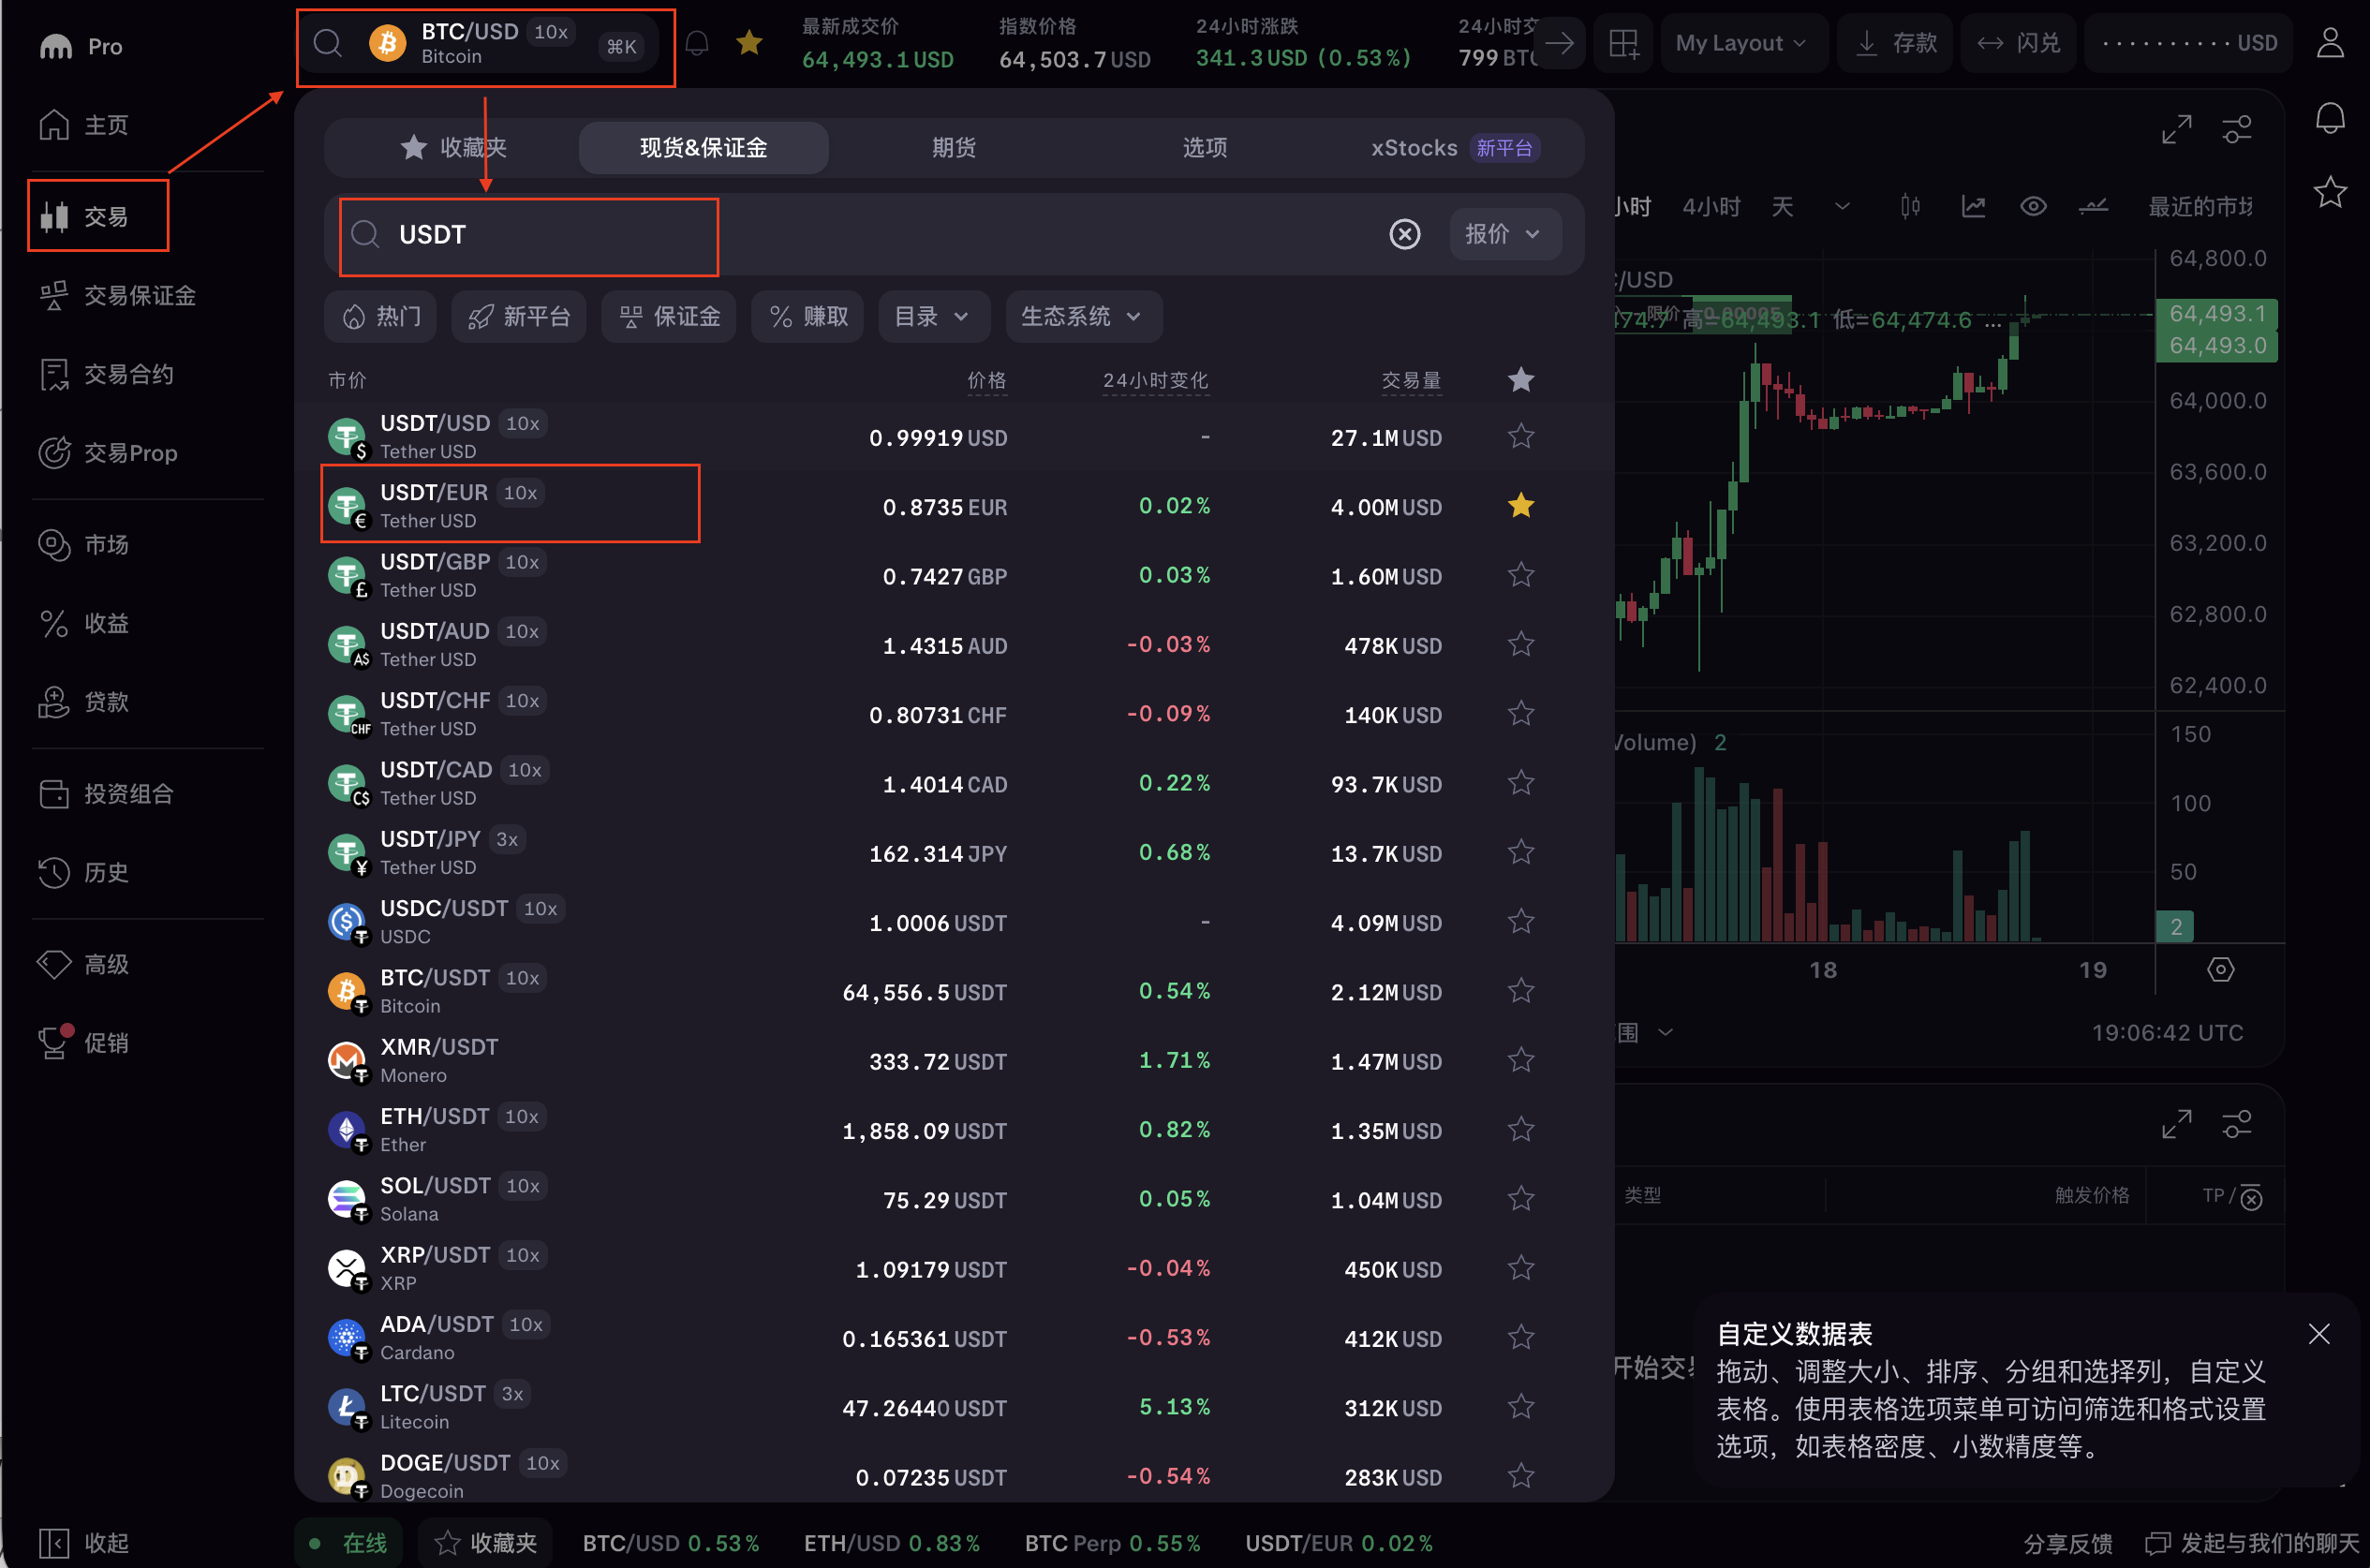Open 历史 history in the sidebar

point(84,872)
